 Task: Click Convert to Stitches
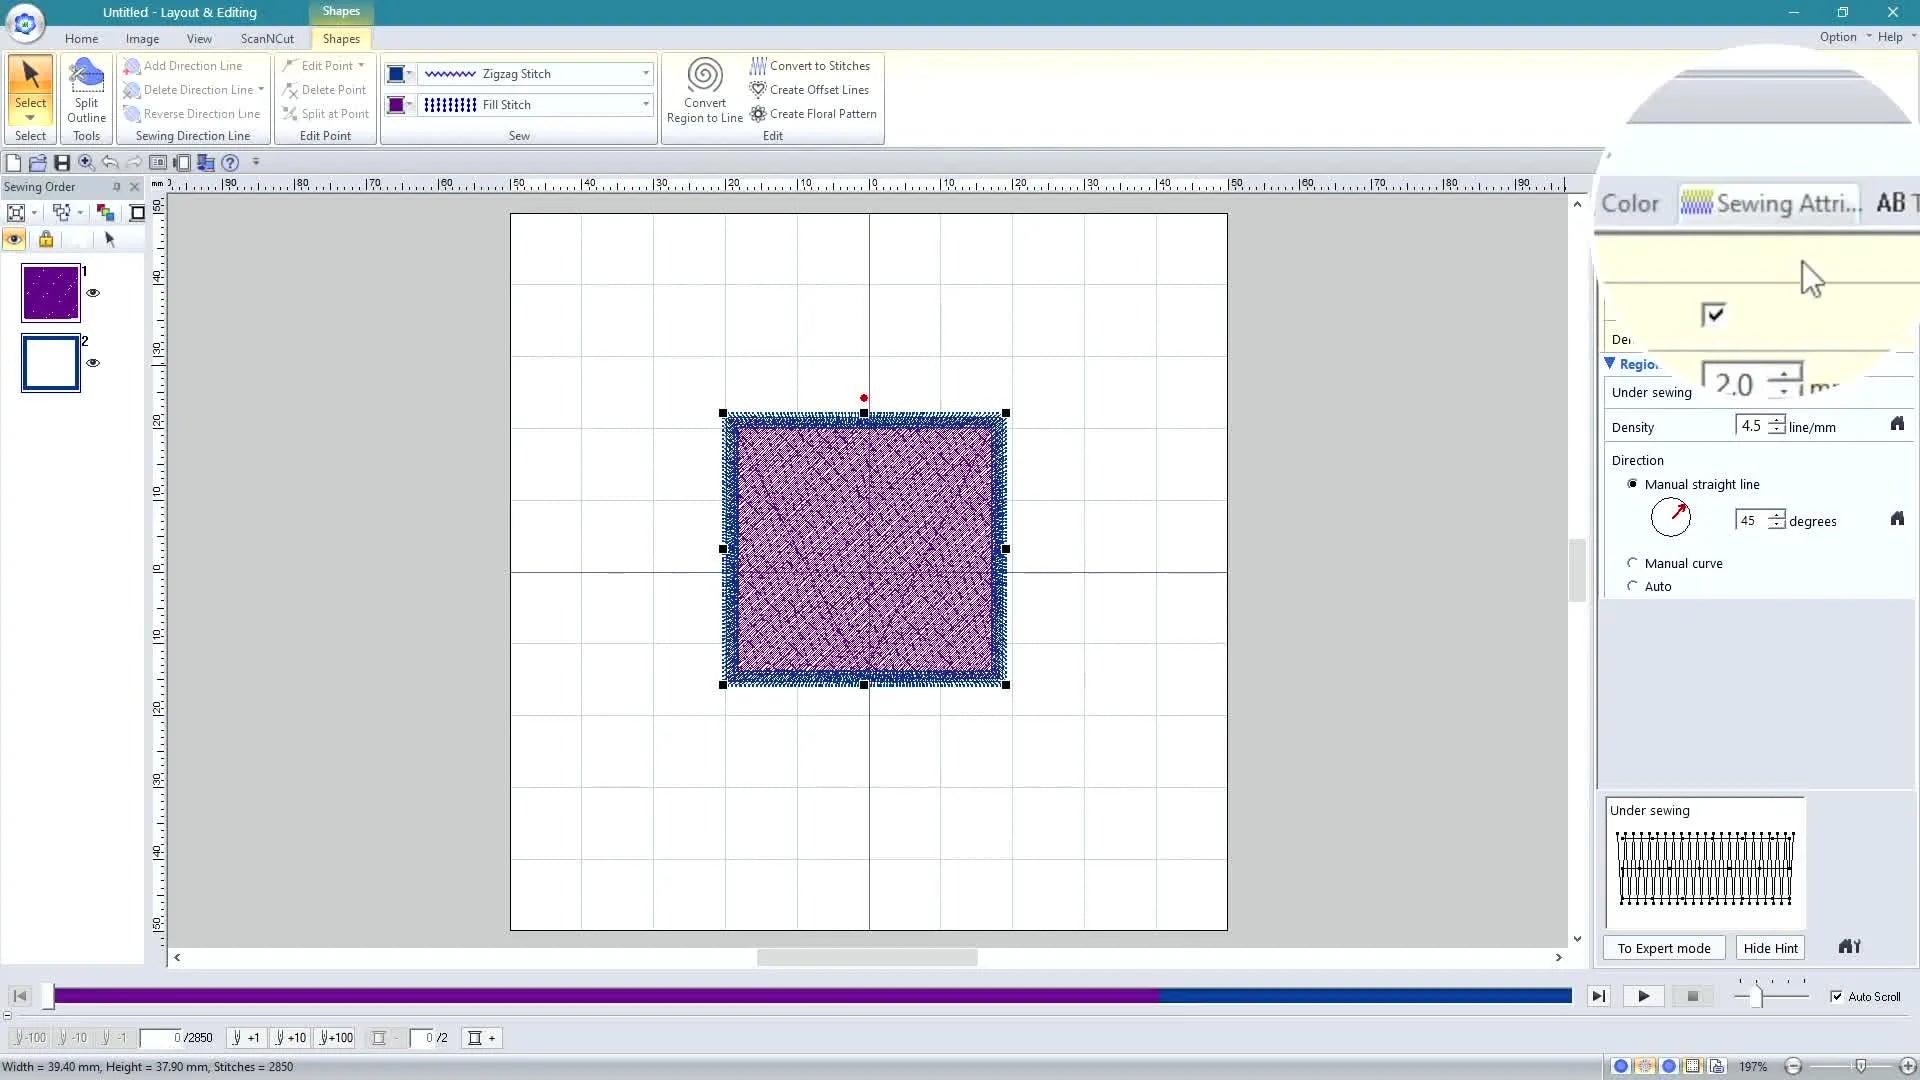[811, 66]
